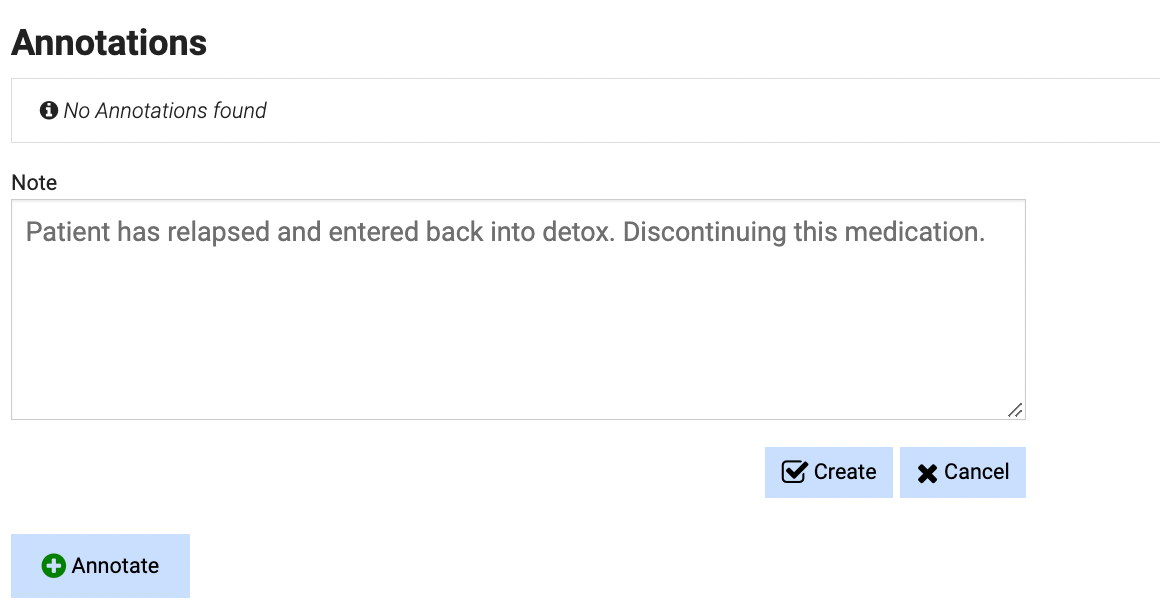Screen dimensions: 1160x608
Task: Click the Note field label
Action: [34, 183]
